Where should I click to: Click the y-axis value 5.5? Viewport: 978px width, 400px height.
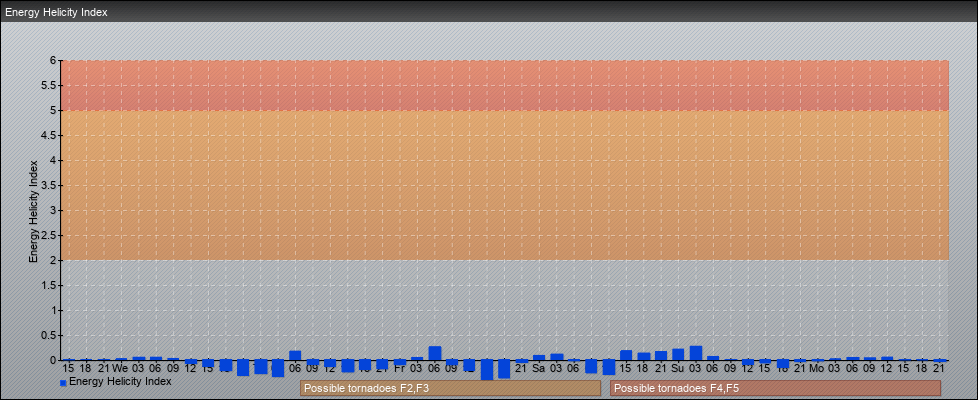(49, 85)
